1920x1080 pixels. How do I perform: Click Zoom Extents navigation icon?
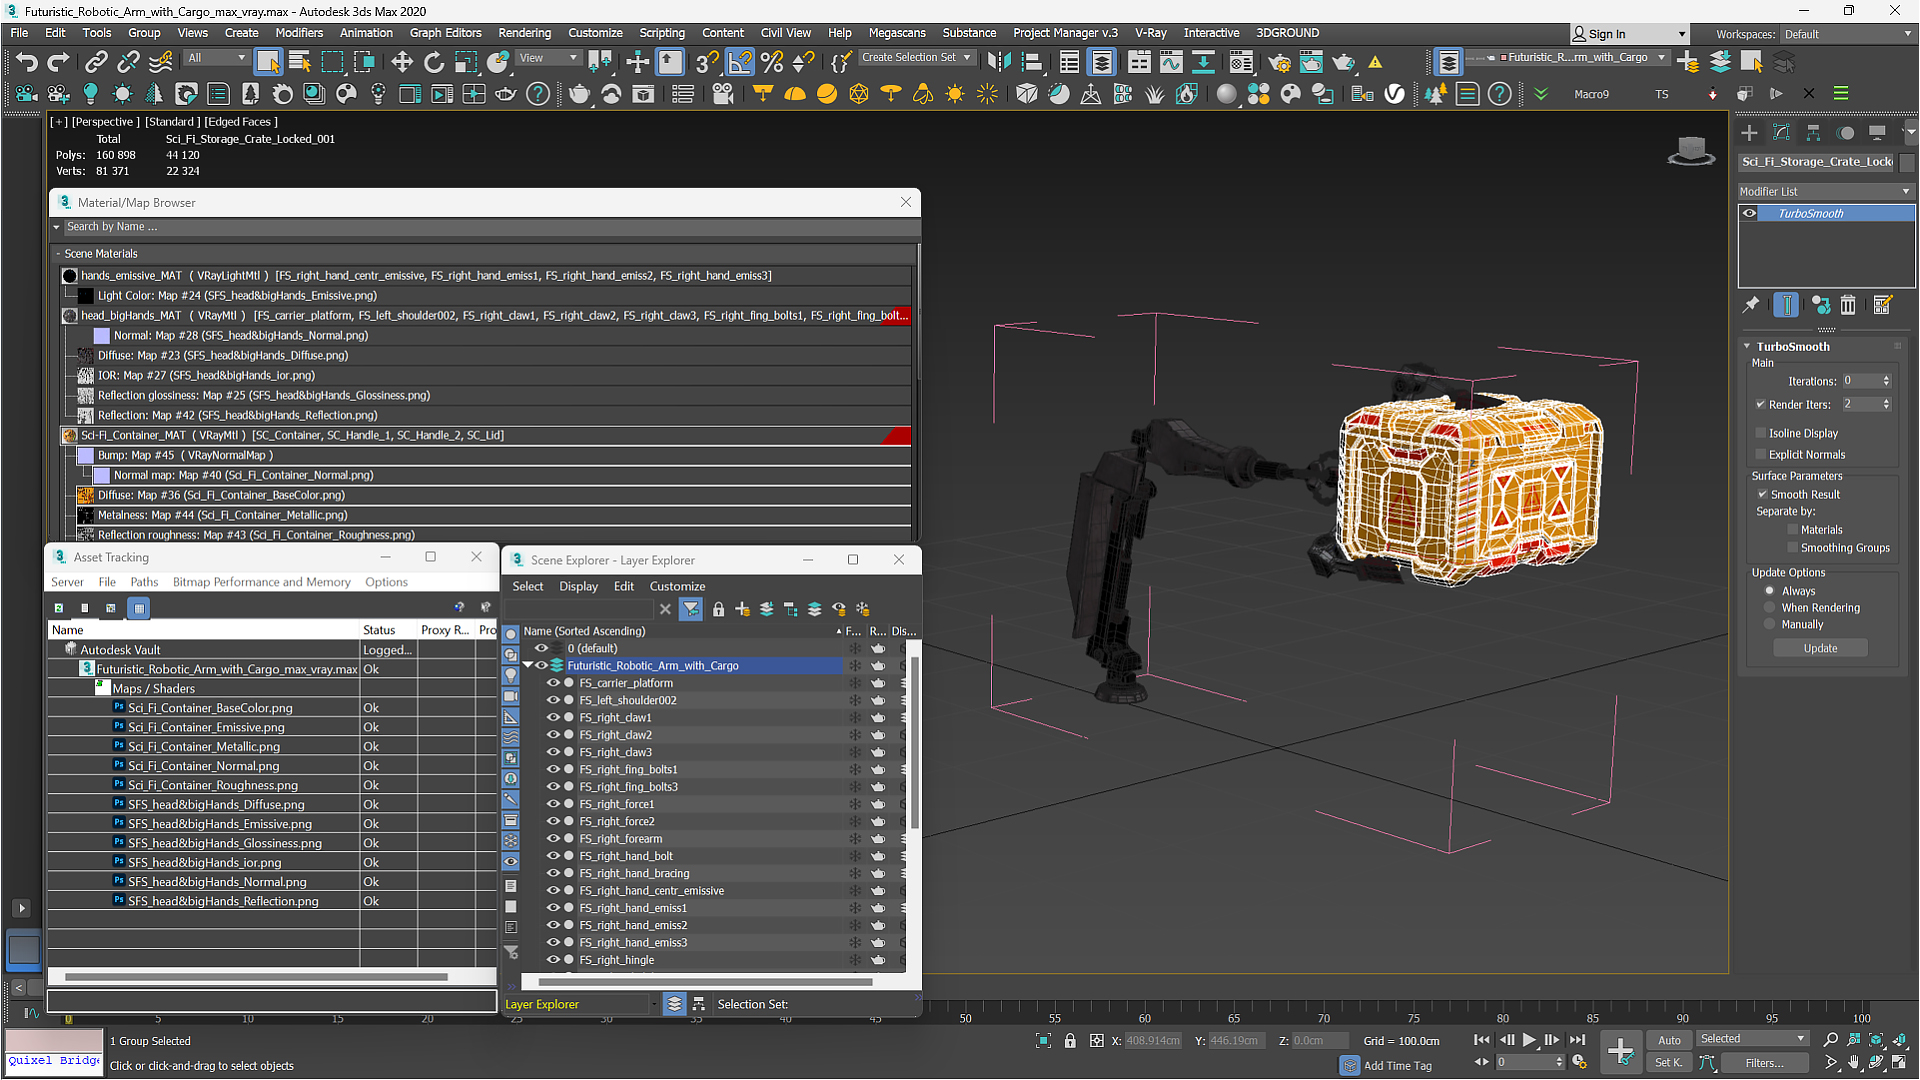[1876, 1040]
